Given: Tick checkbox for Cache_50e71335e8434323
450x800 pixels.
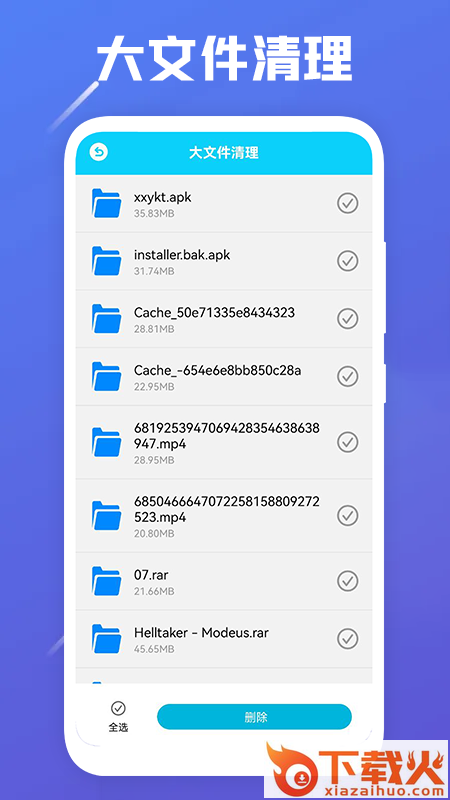Looking at the screenshot, I should [347, 319].
